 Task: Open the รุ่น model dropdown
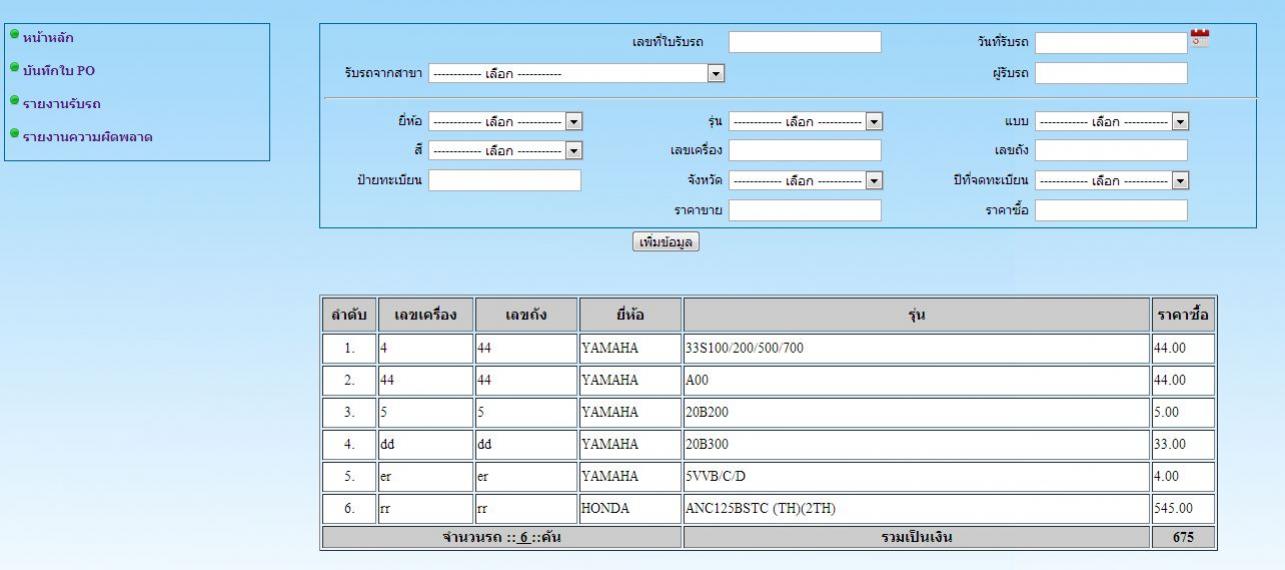point(806,122)
